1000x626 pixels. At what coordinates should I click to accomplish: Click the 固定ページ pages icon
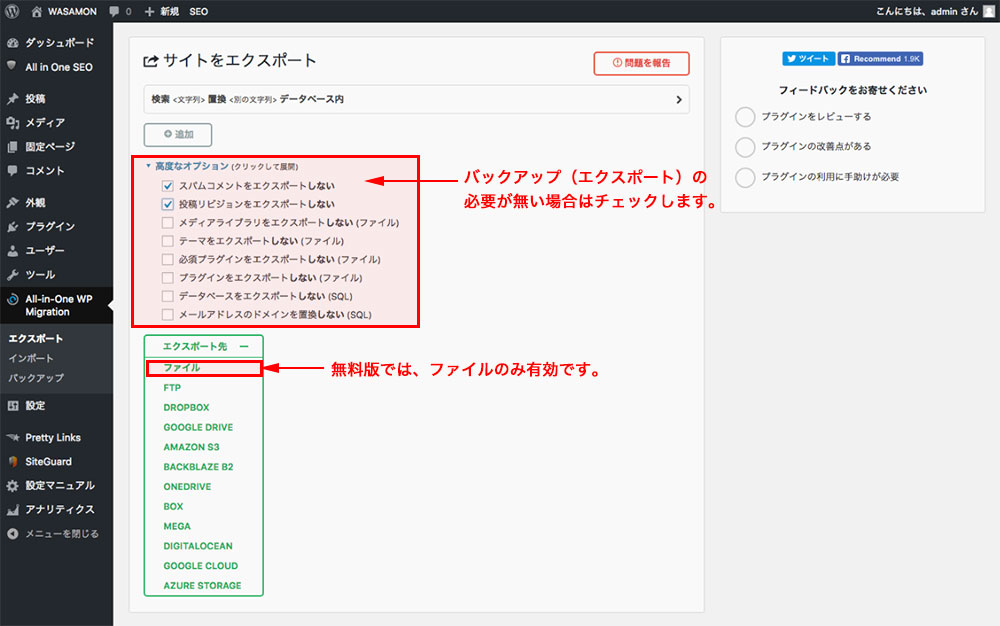point(13,147)
